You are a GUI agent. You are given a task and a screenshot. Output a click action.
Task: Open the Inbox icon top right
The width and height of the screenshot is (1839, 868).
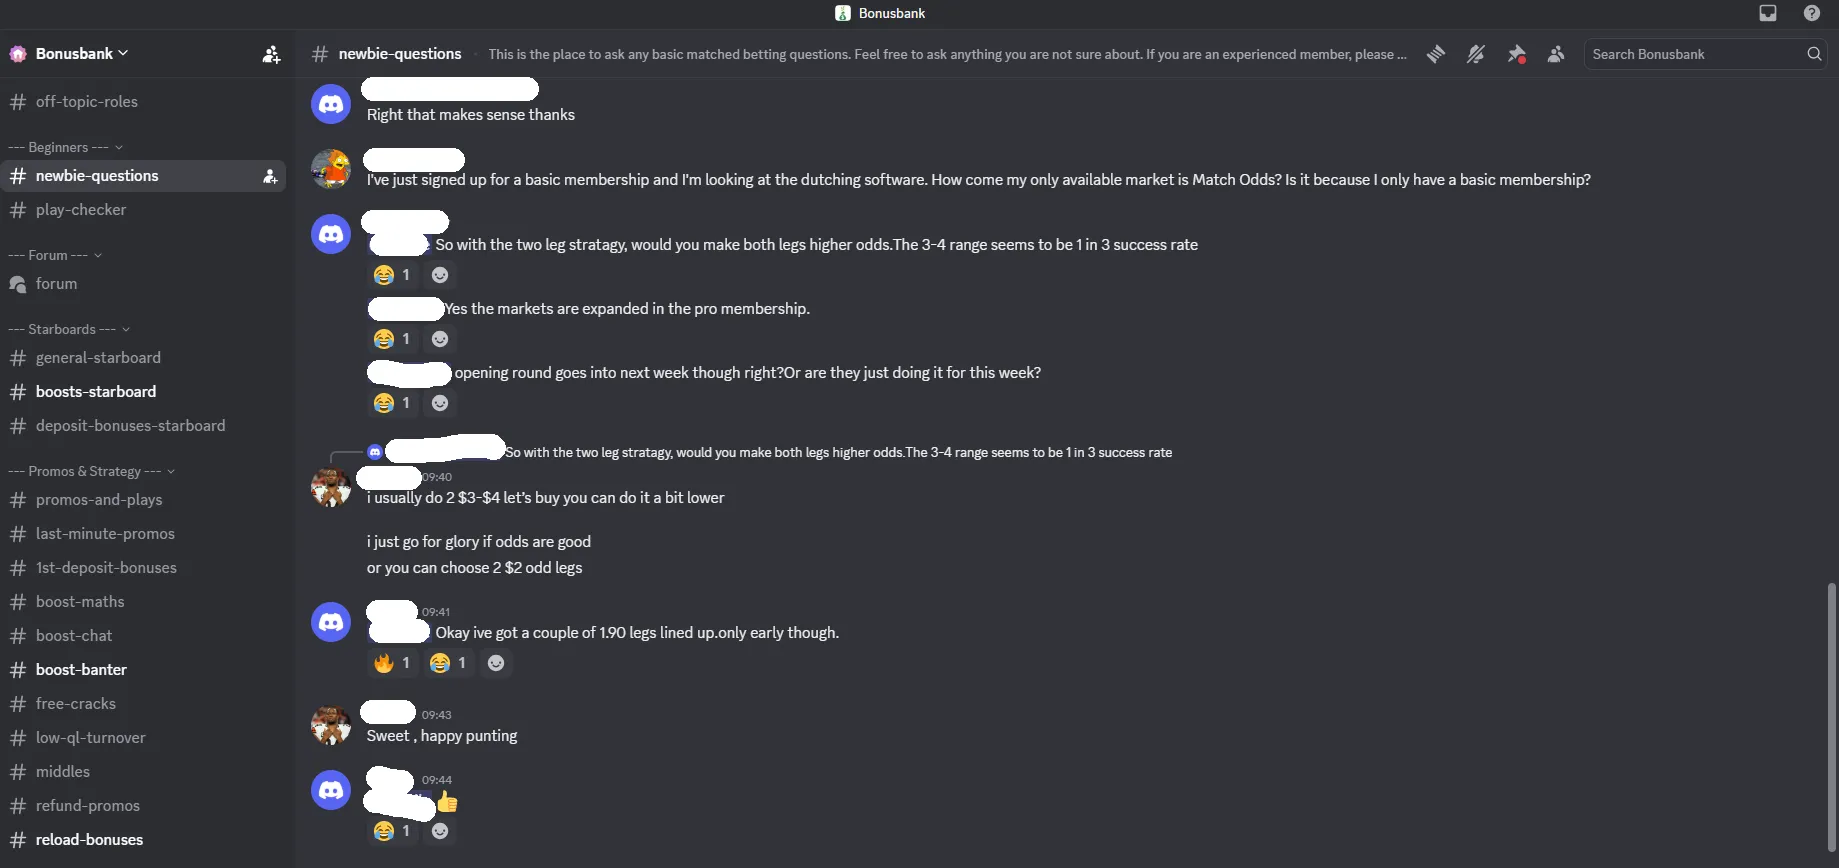point(1767,13)
